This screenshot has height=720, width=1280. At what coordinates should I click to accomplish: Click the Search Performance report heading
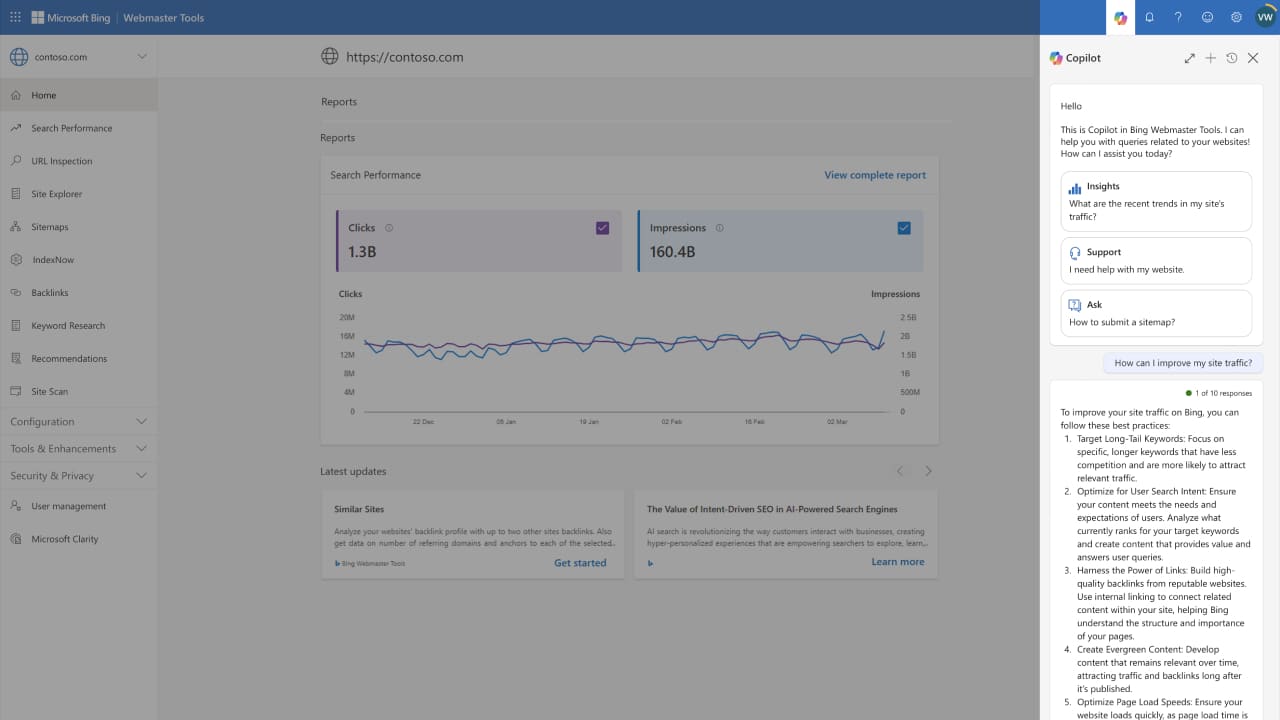[x=376, y=175]
